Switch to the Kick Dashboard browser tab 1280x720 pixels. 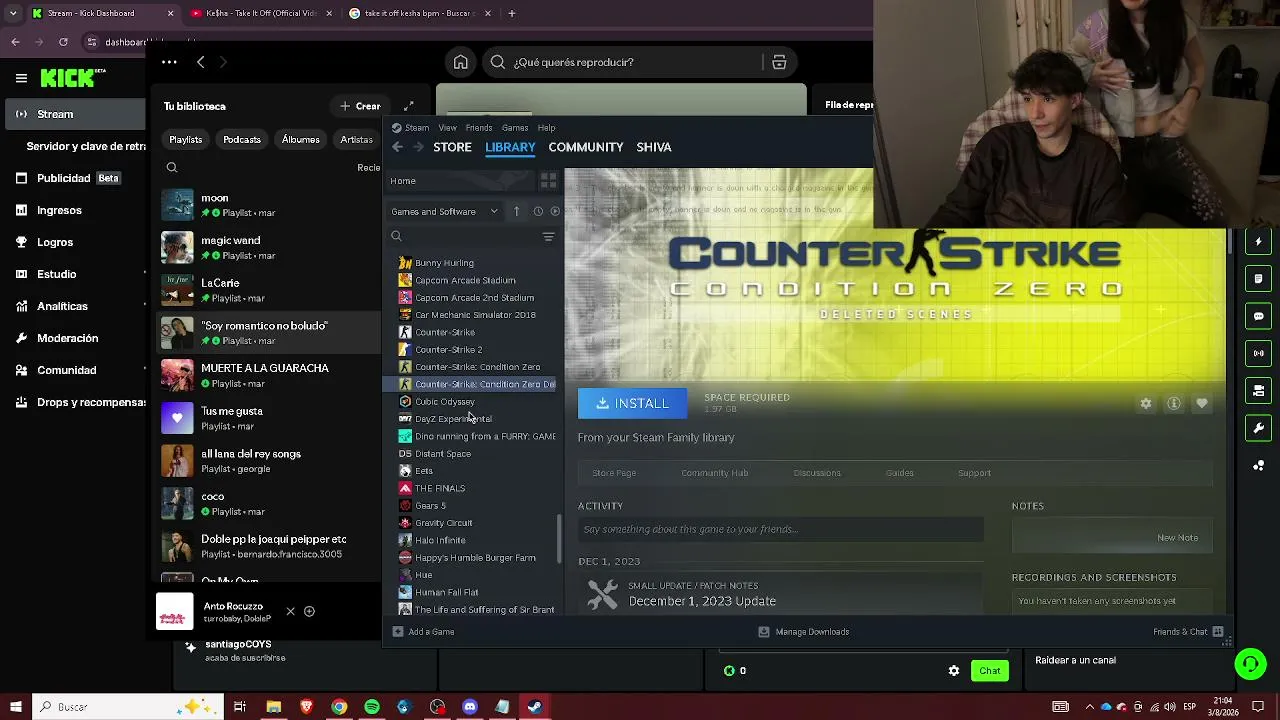103,14
